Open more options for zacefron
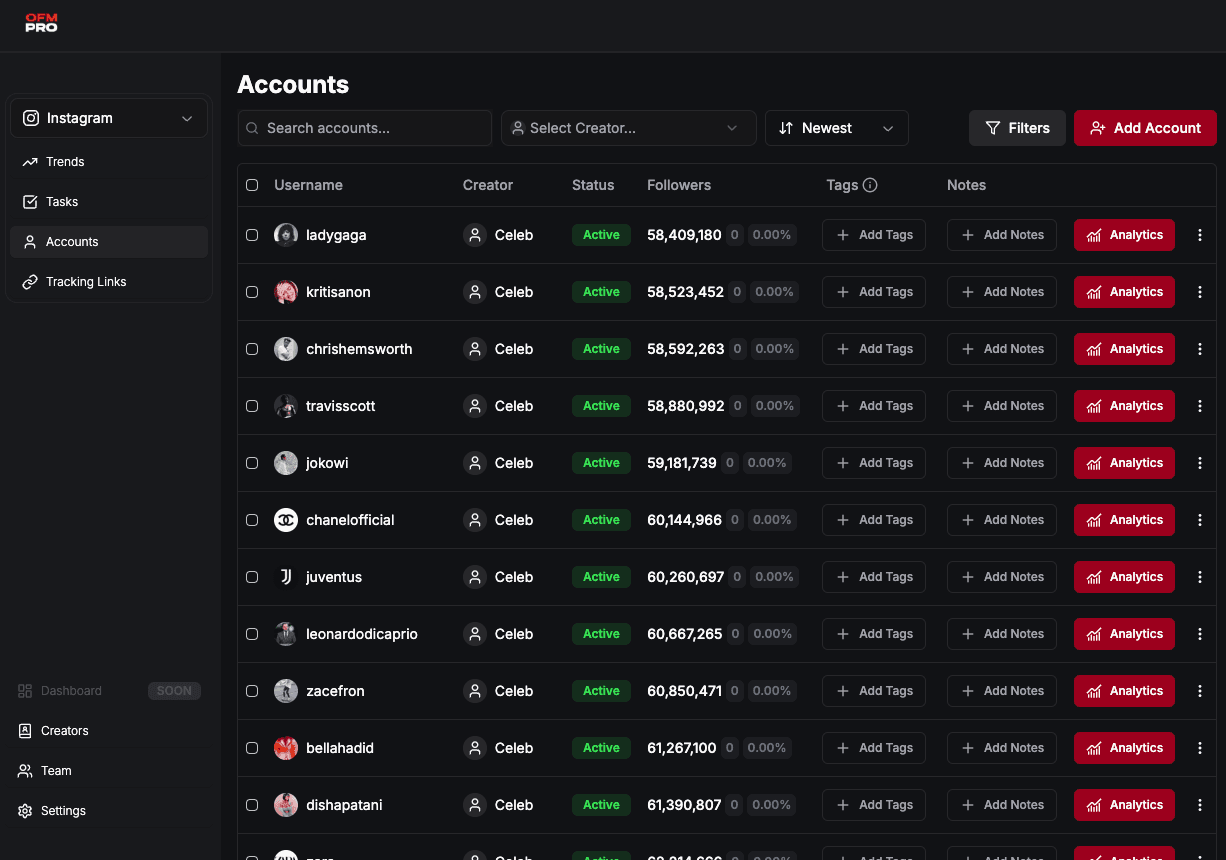This screenshot has width=1226, height=860. click(x=1200, y=691)
